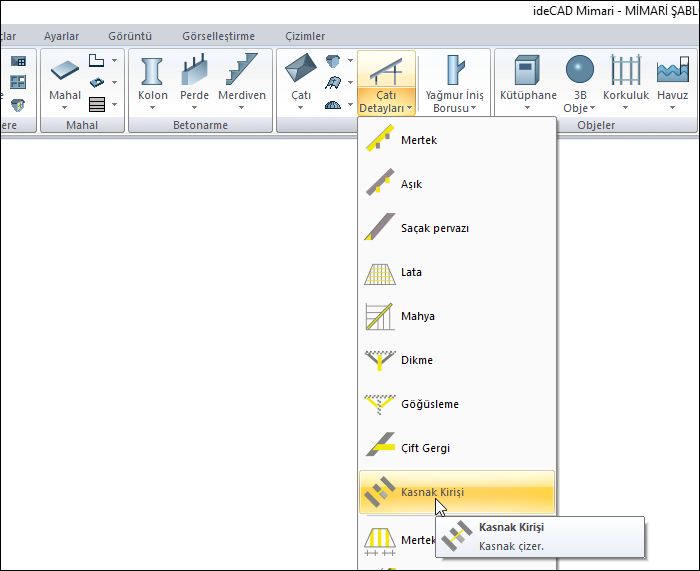700x571 pixels.
Task: Open the Yağmur İniş Borusu dropdown arrow
Action: (x=473, y=108)
